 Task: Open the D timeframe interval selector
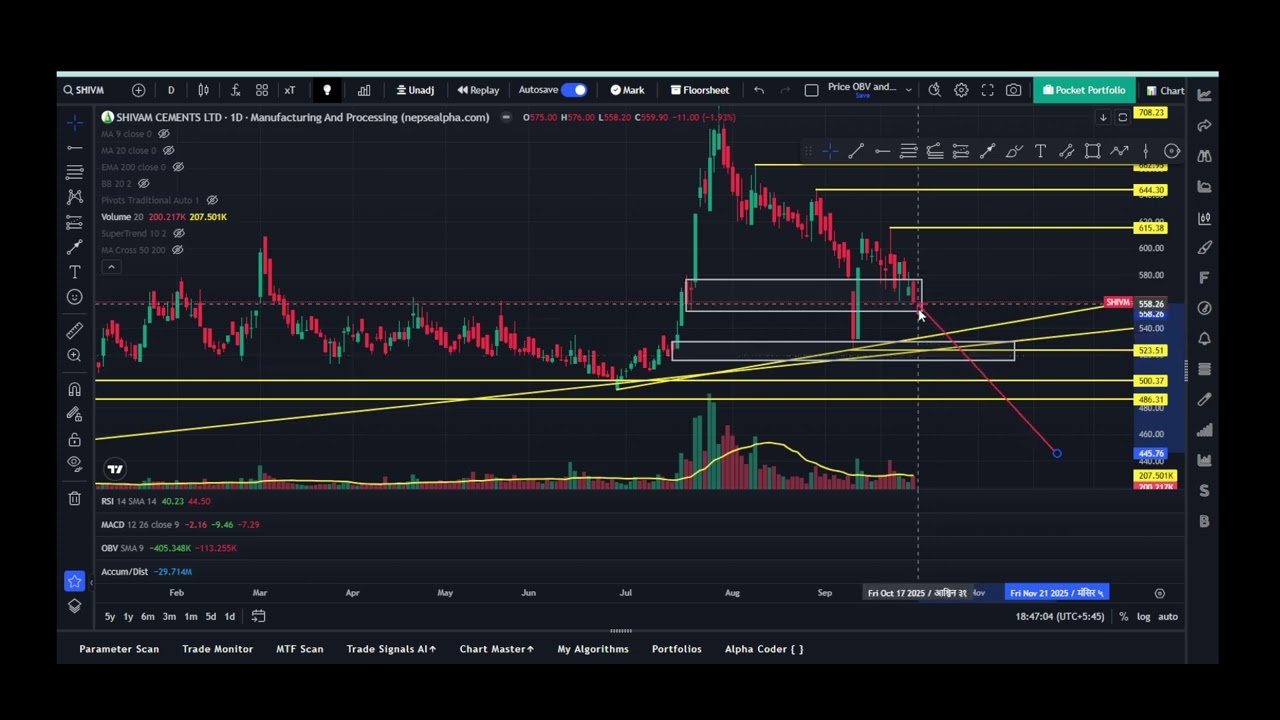[x=171, y=90]
